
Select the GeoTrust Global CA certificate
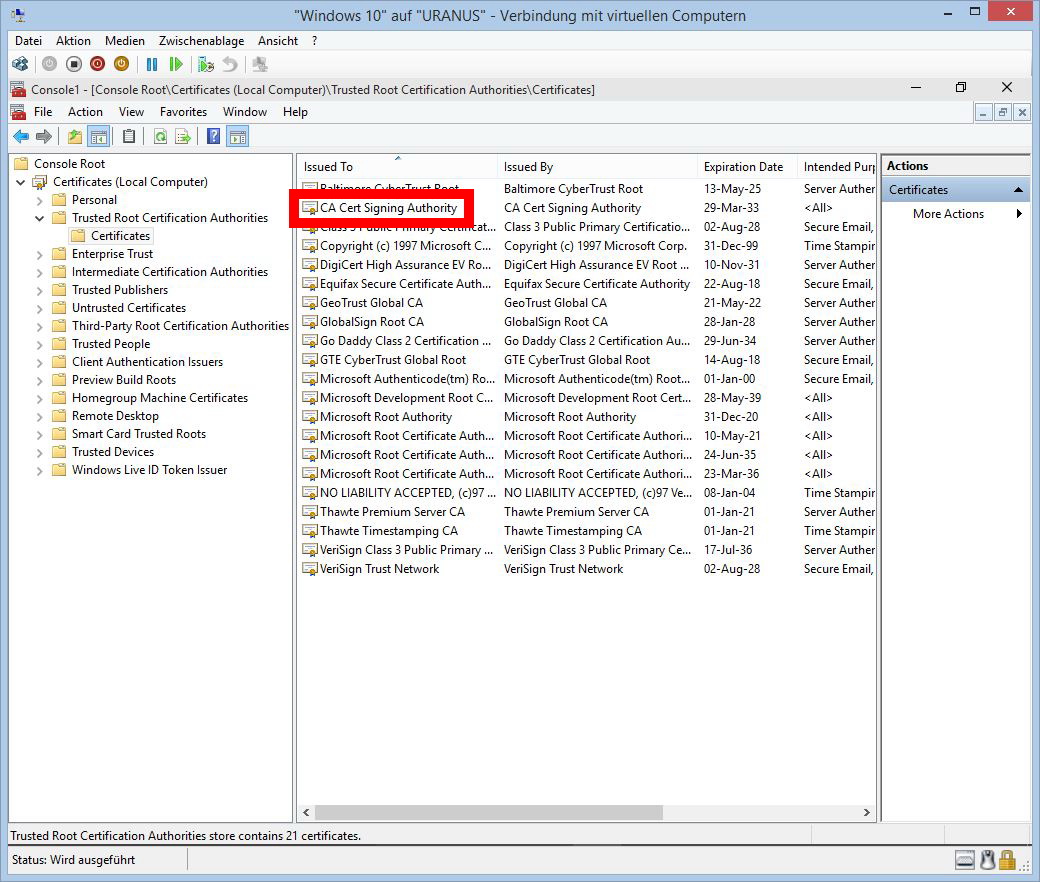(371, 303)
